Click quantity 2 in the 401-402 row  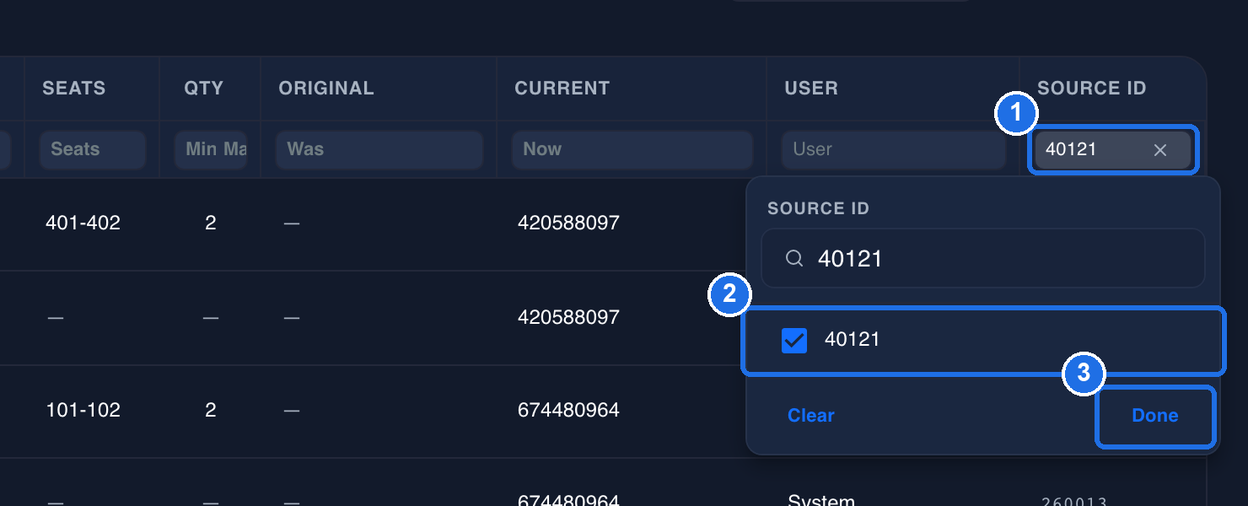[210, 223]
